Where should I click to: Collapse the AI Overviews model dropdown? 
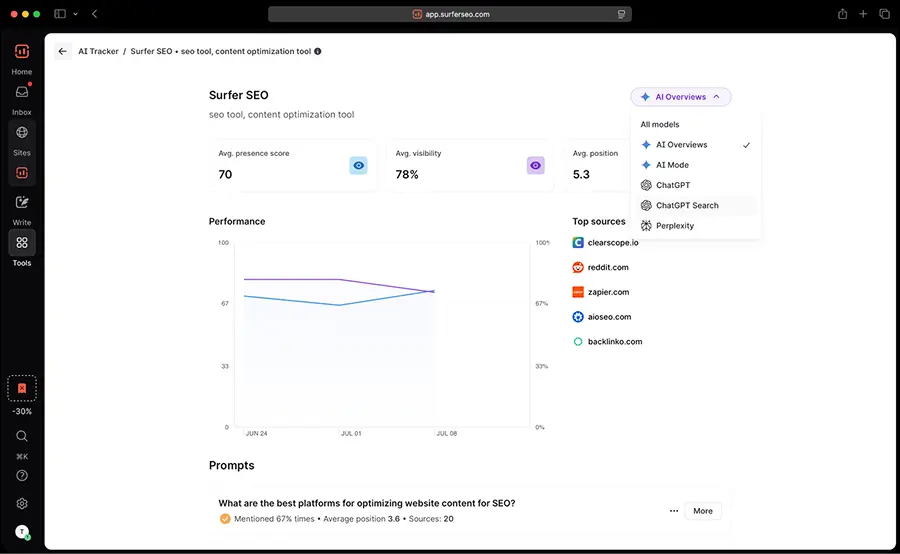point(681,97)
